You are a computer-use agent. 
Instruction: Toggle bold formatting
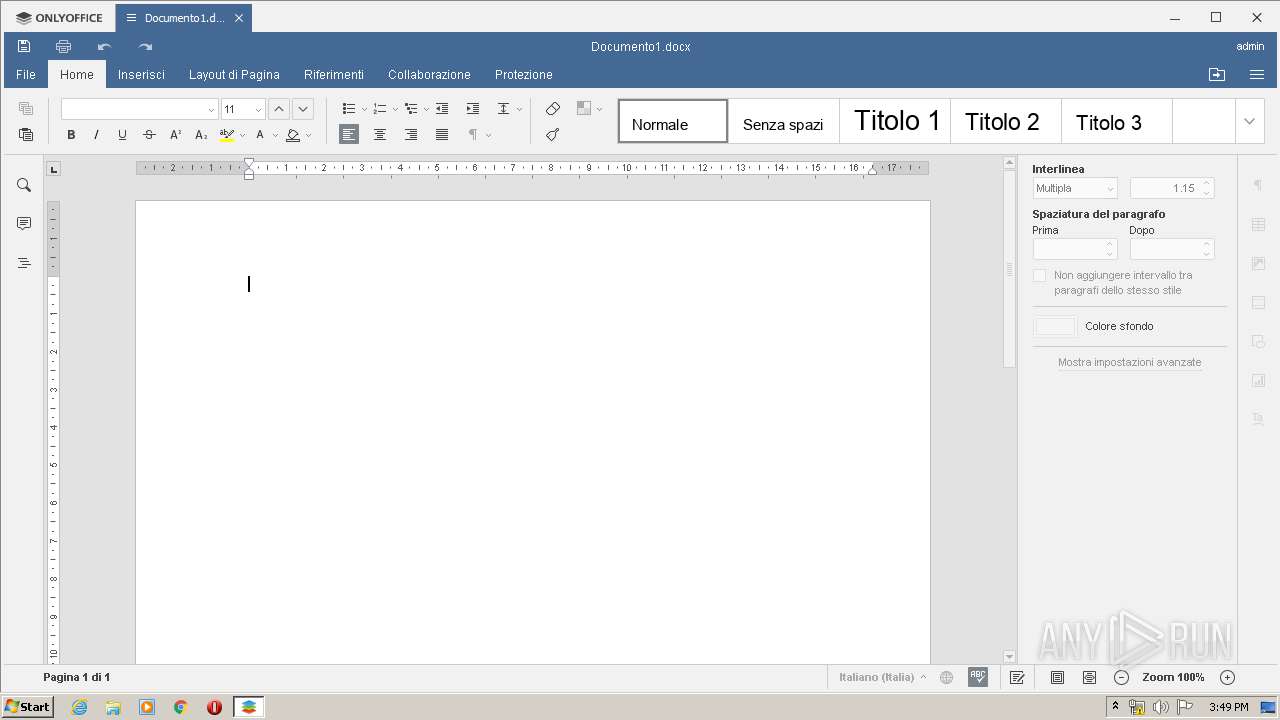[71, 135]
